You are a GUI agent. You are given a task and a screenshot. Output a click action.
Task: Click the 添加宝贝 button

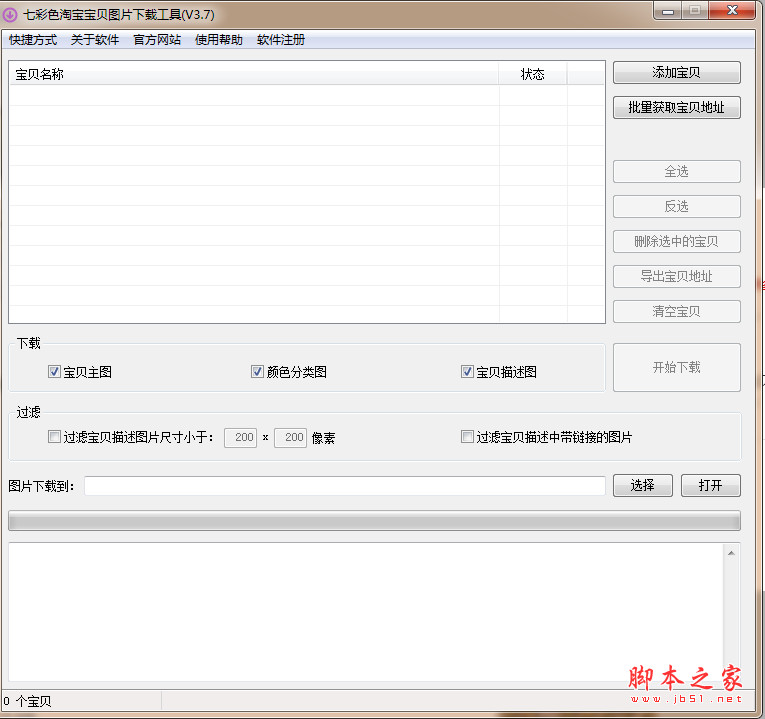tap(677, 73)
